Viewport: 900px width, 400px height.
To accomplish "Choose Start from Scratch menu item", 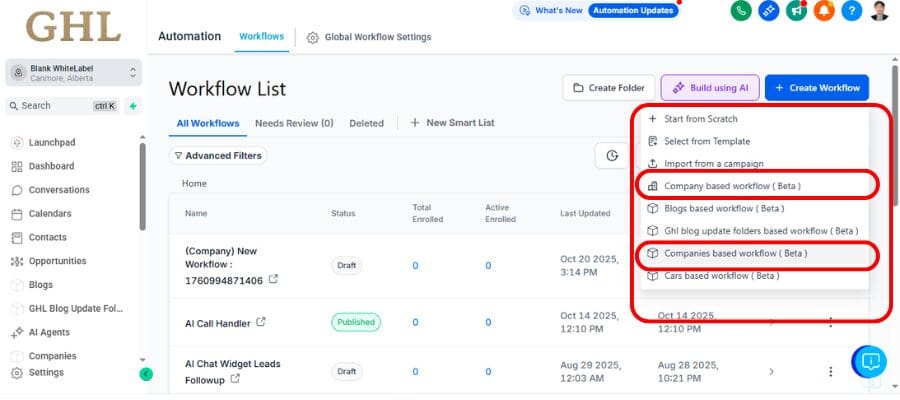I will click(700, 118).
